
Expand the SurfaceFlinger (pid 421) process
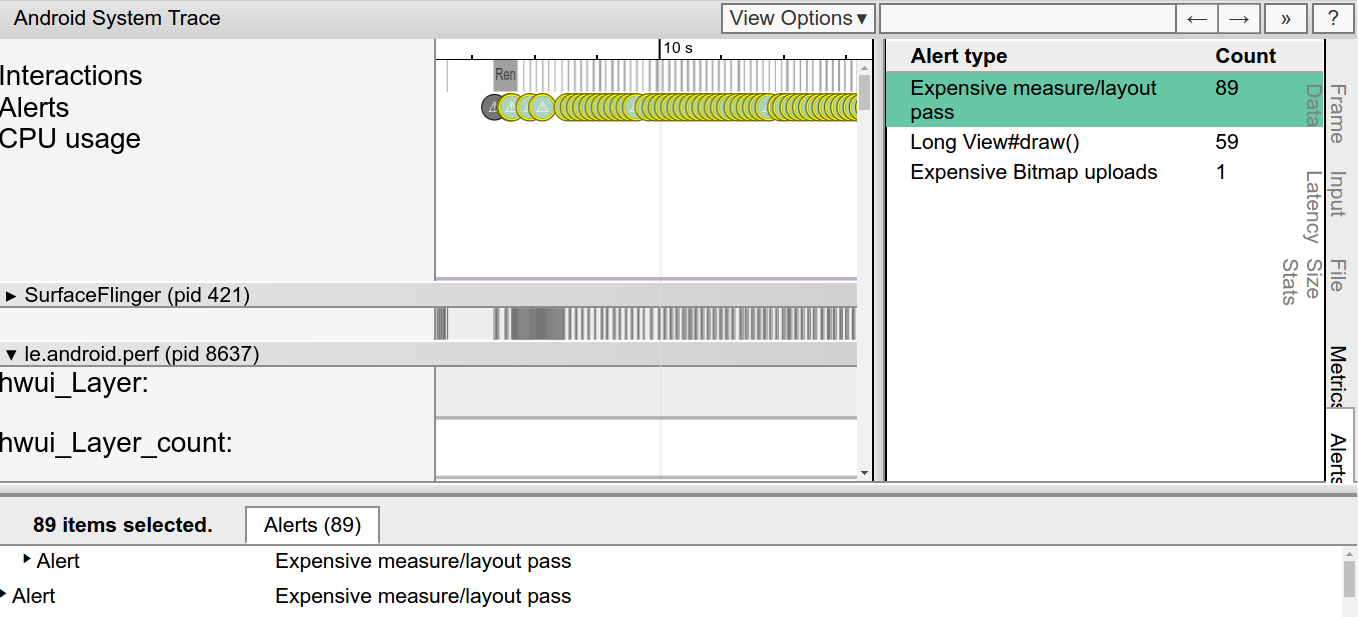12,295
